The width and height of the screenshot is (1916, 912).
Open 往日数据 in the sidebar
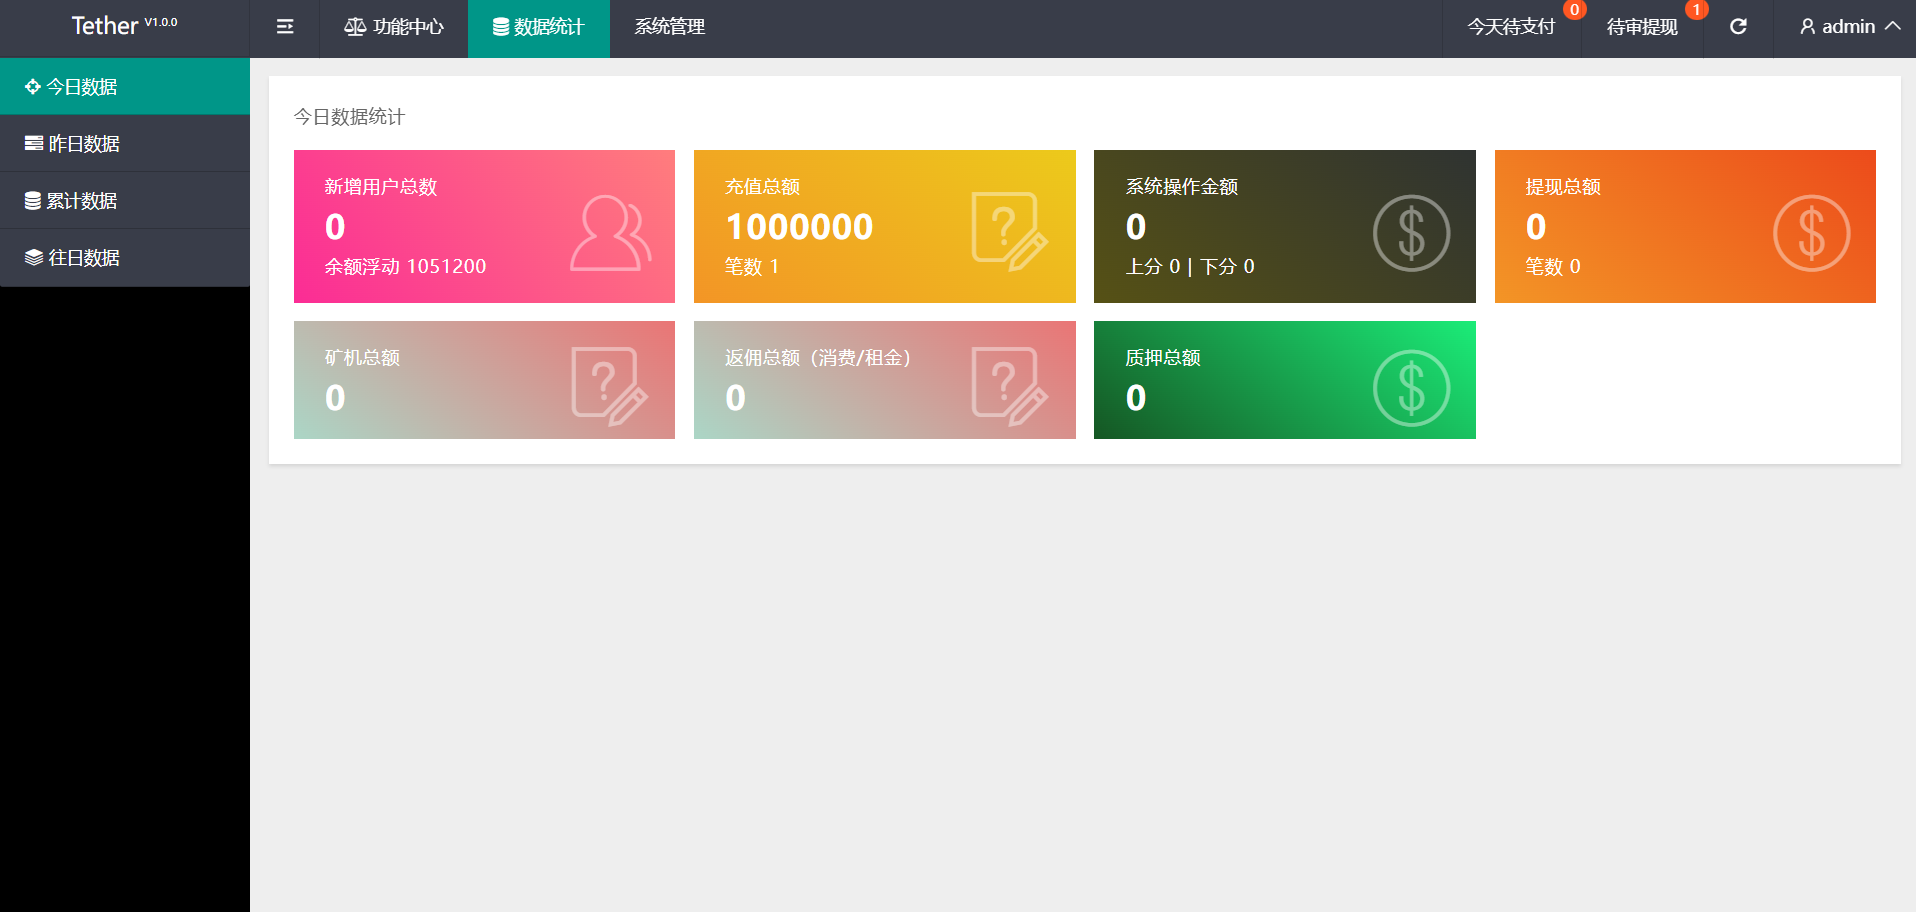[x=84, y=258]
